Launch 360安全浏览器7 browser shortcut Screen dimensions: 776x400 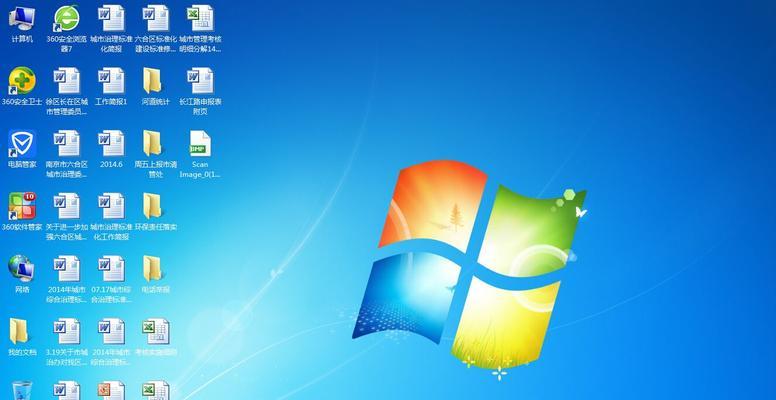[66, 28]
